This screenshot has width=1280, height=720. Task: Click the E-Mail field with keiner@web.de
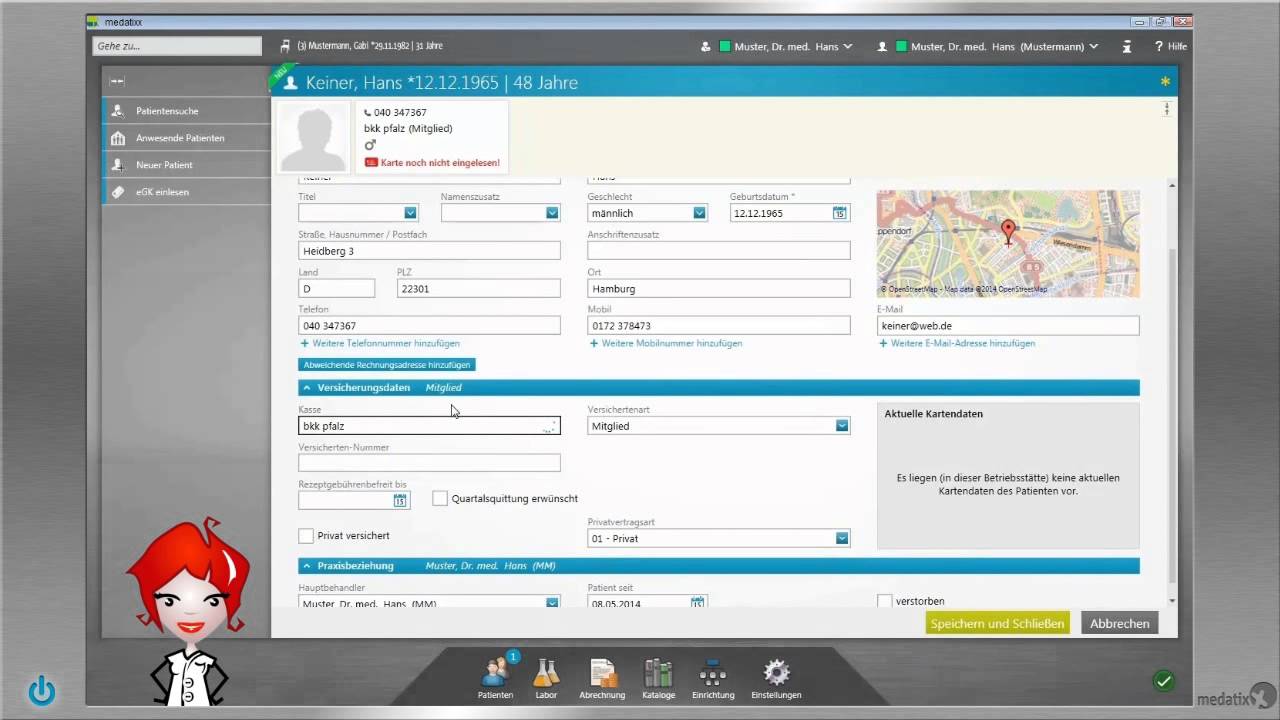(x=1008, y=326)
